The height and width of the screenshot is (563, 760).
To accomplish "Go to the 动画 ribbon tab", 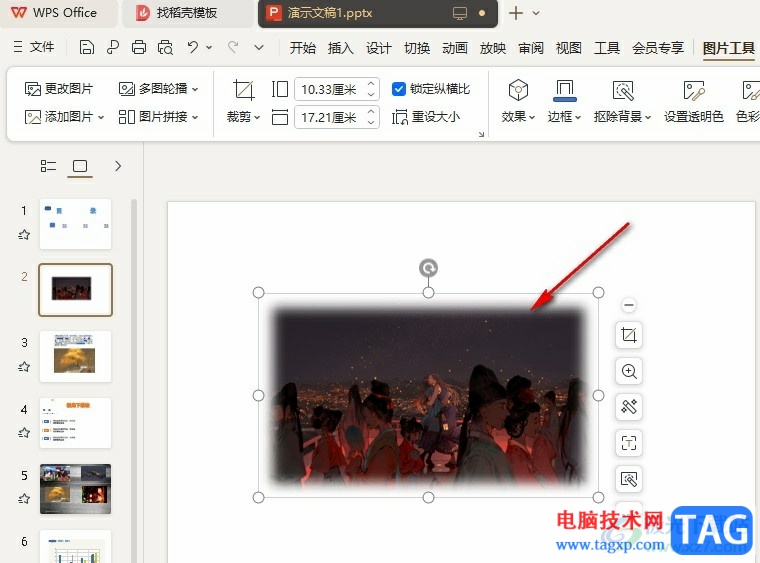I will coord(455,48).
